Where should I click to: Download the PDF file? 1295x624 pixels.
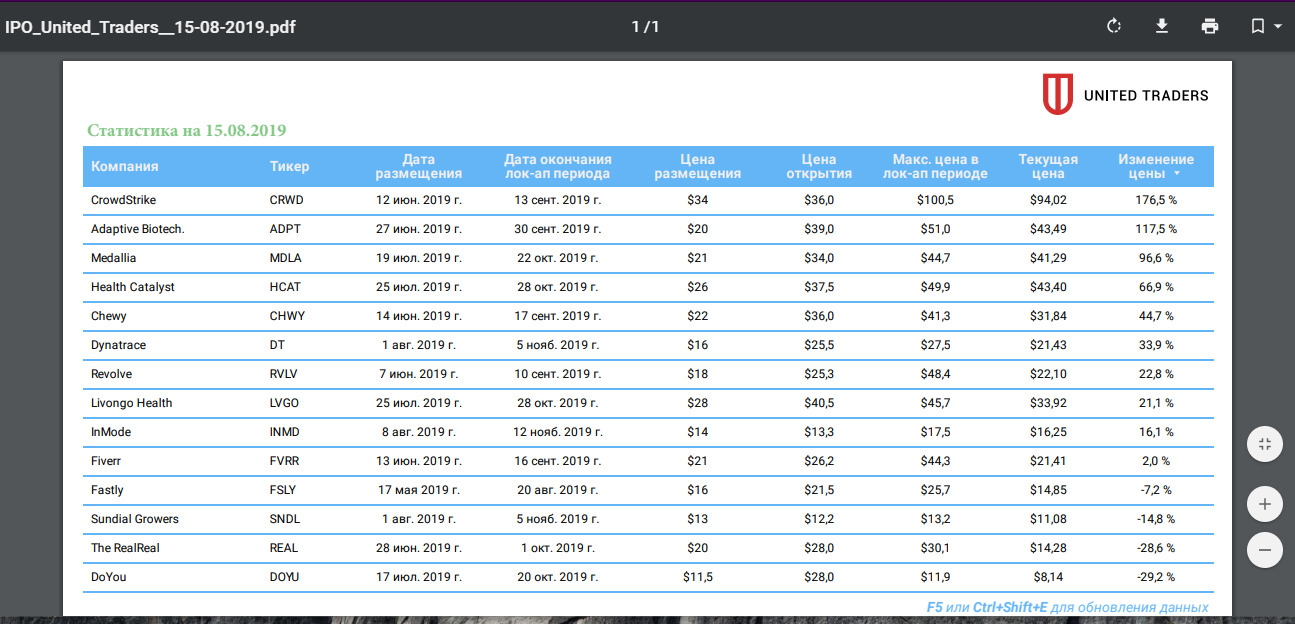click(x=1162, y=26)
